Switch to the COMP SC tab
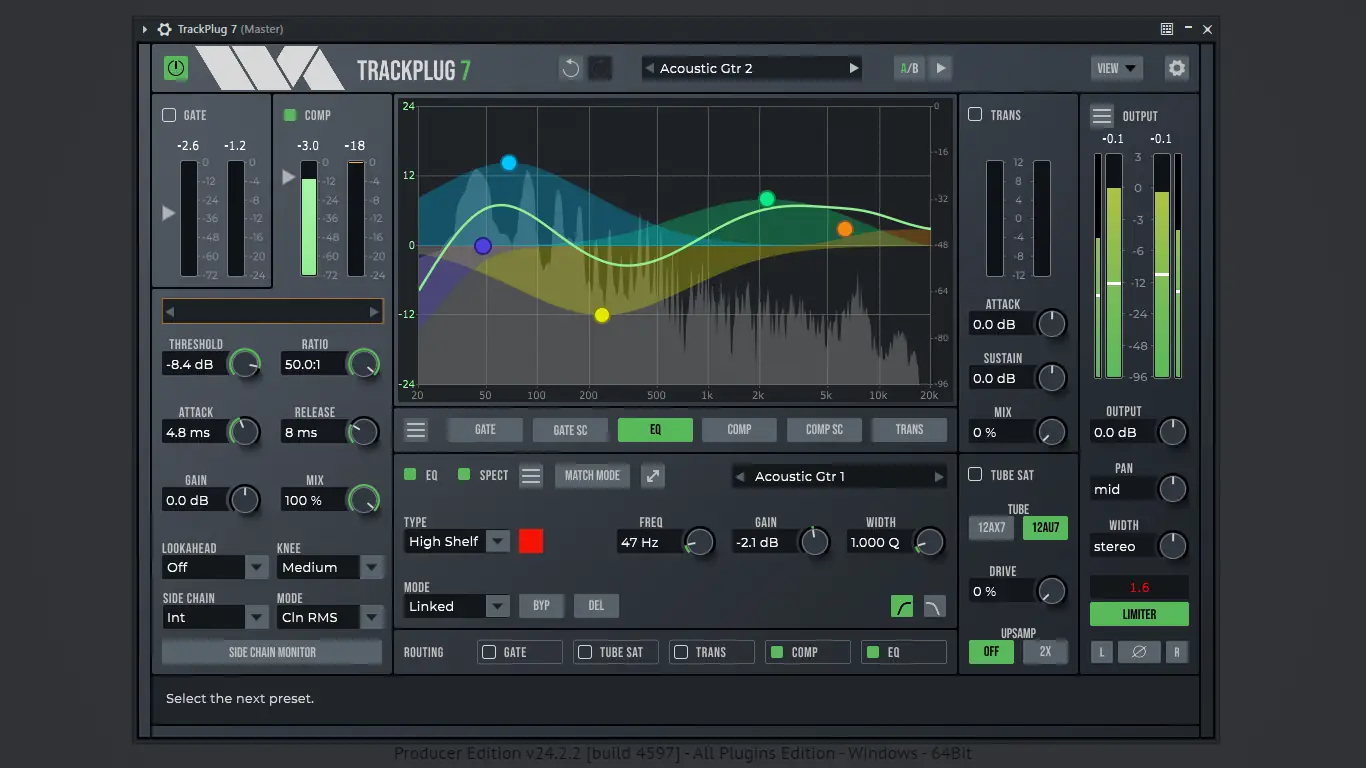1366x768 pixels. [823, 429]
